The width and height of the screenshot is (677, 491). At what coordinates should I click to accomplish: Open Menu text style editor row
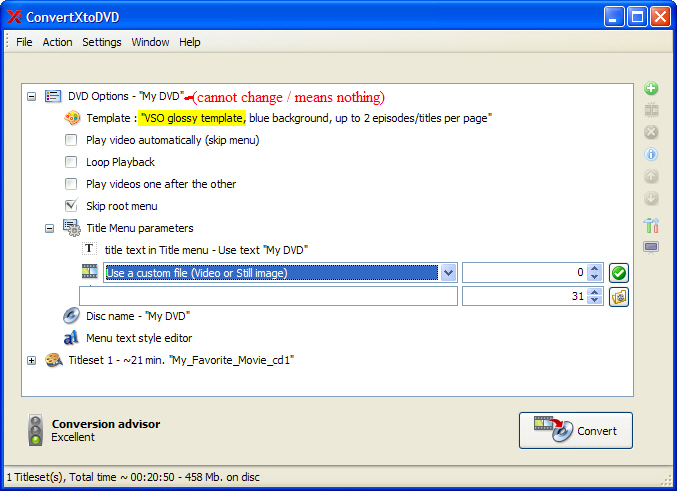139,338
